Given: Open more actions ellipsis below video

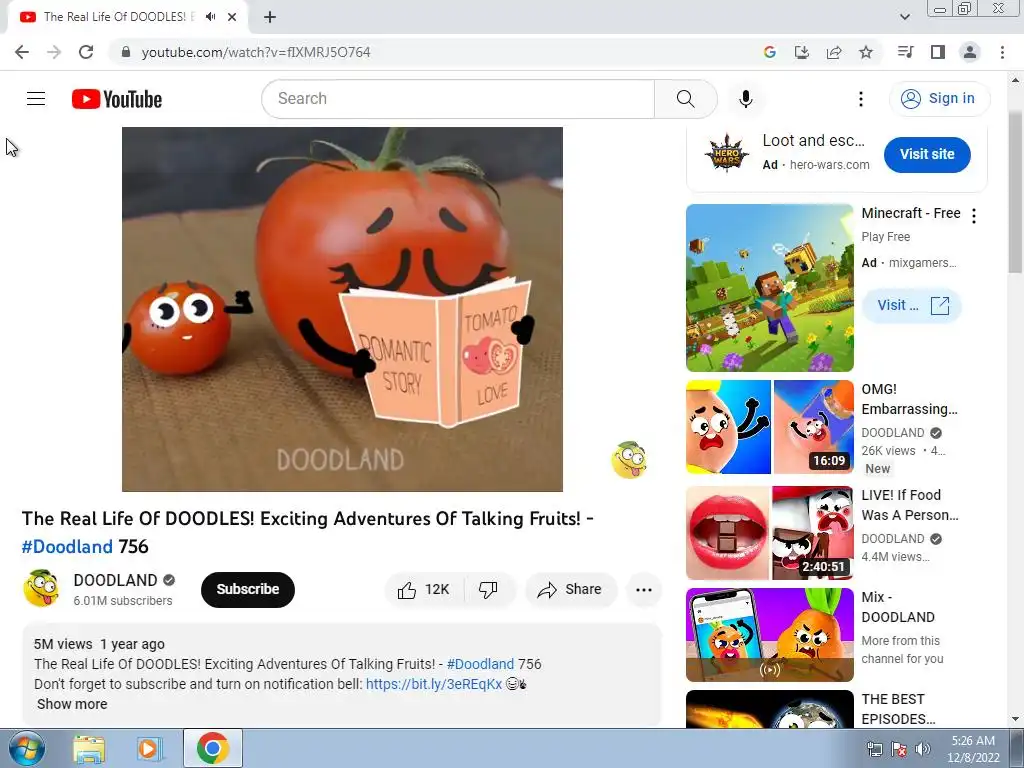Looking at the screenshot, I should 644,590.
